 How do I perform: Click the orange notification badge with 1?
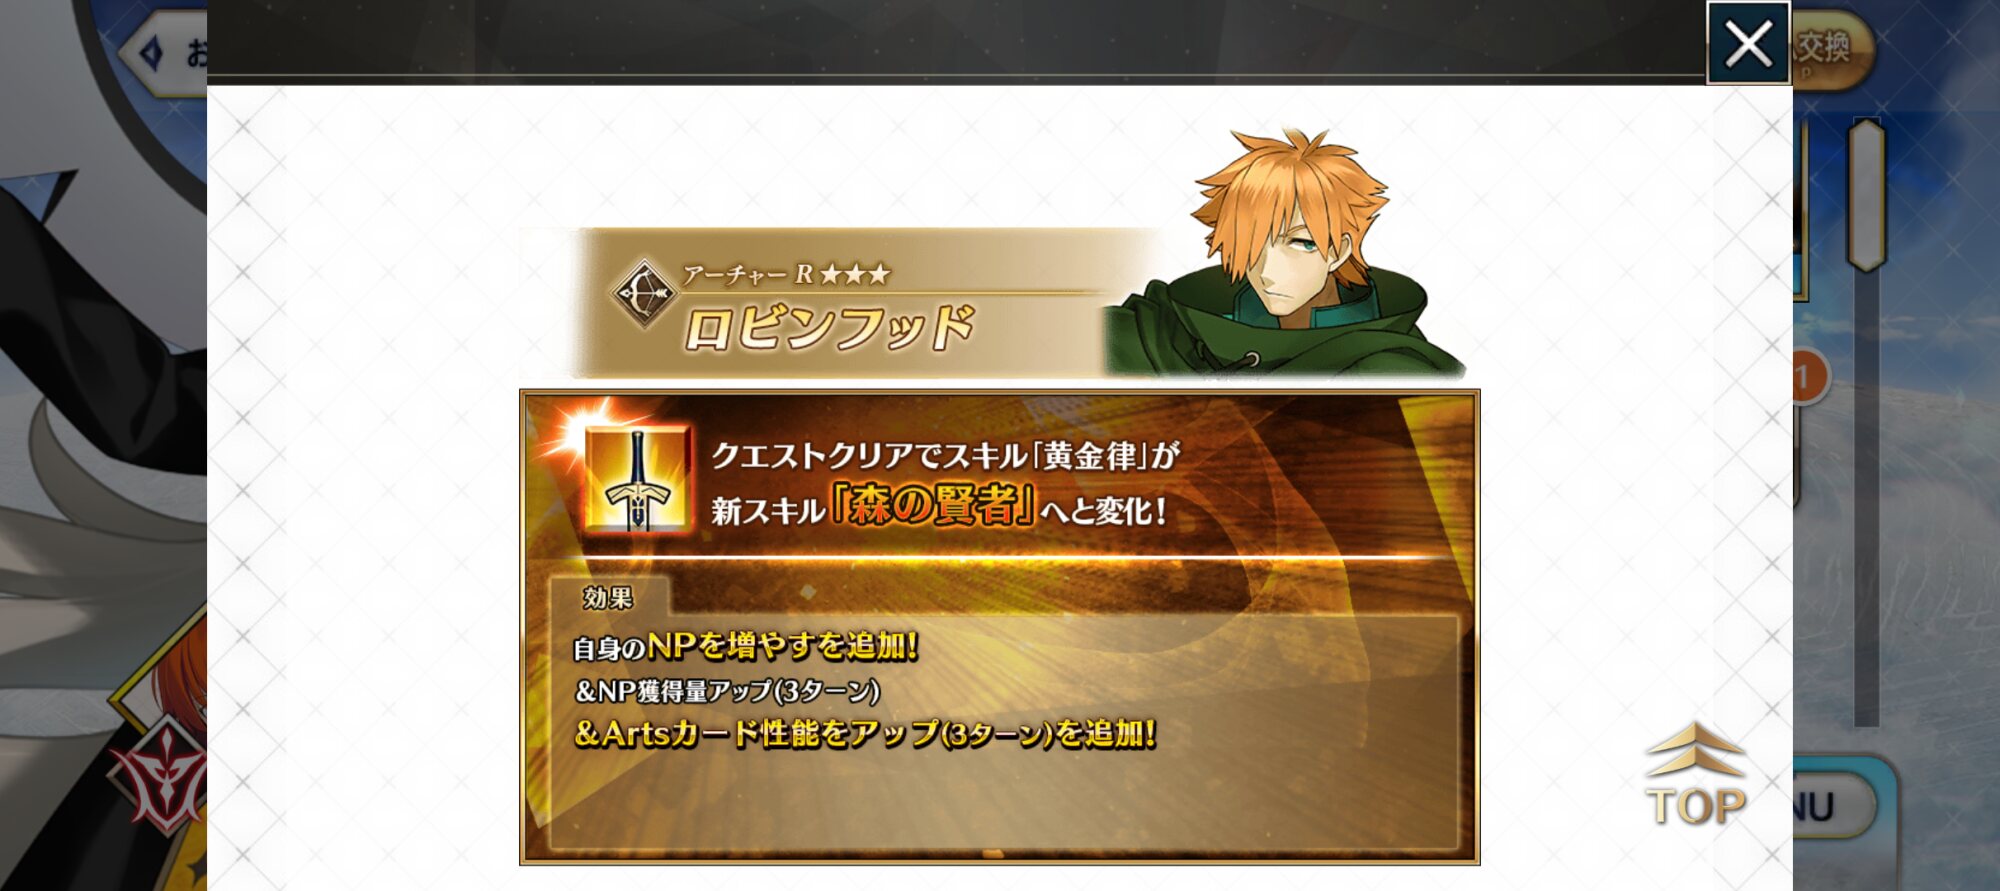tap(1808, 378)
